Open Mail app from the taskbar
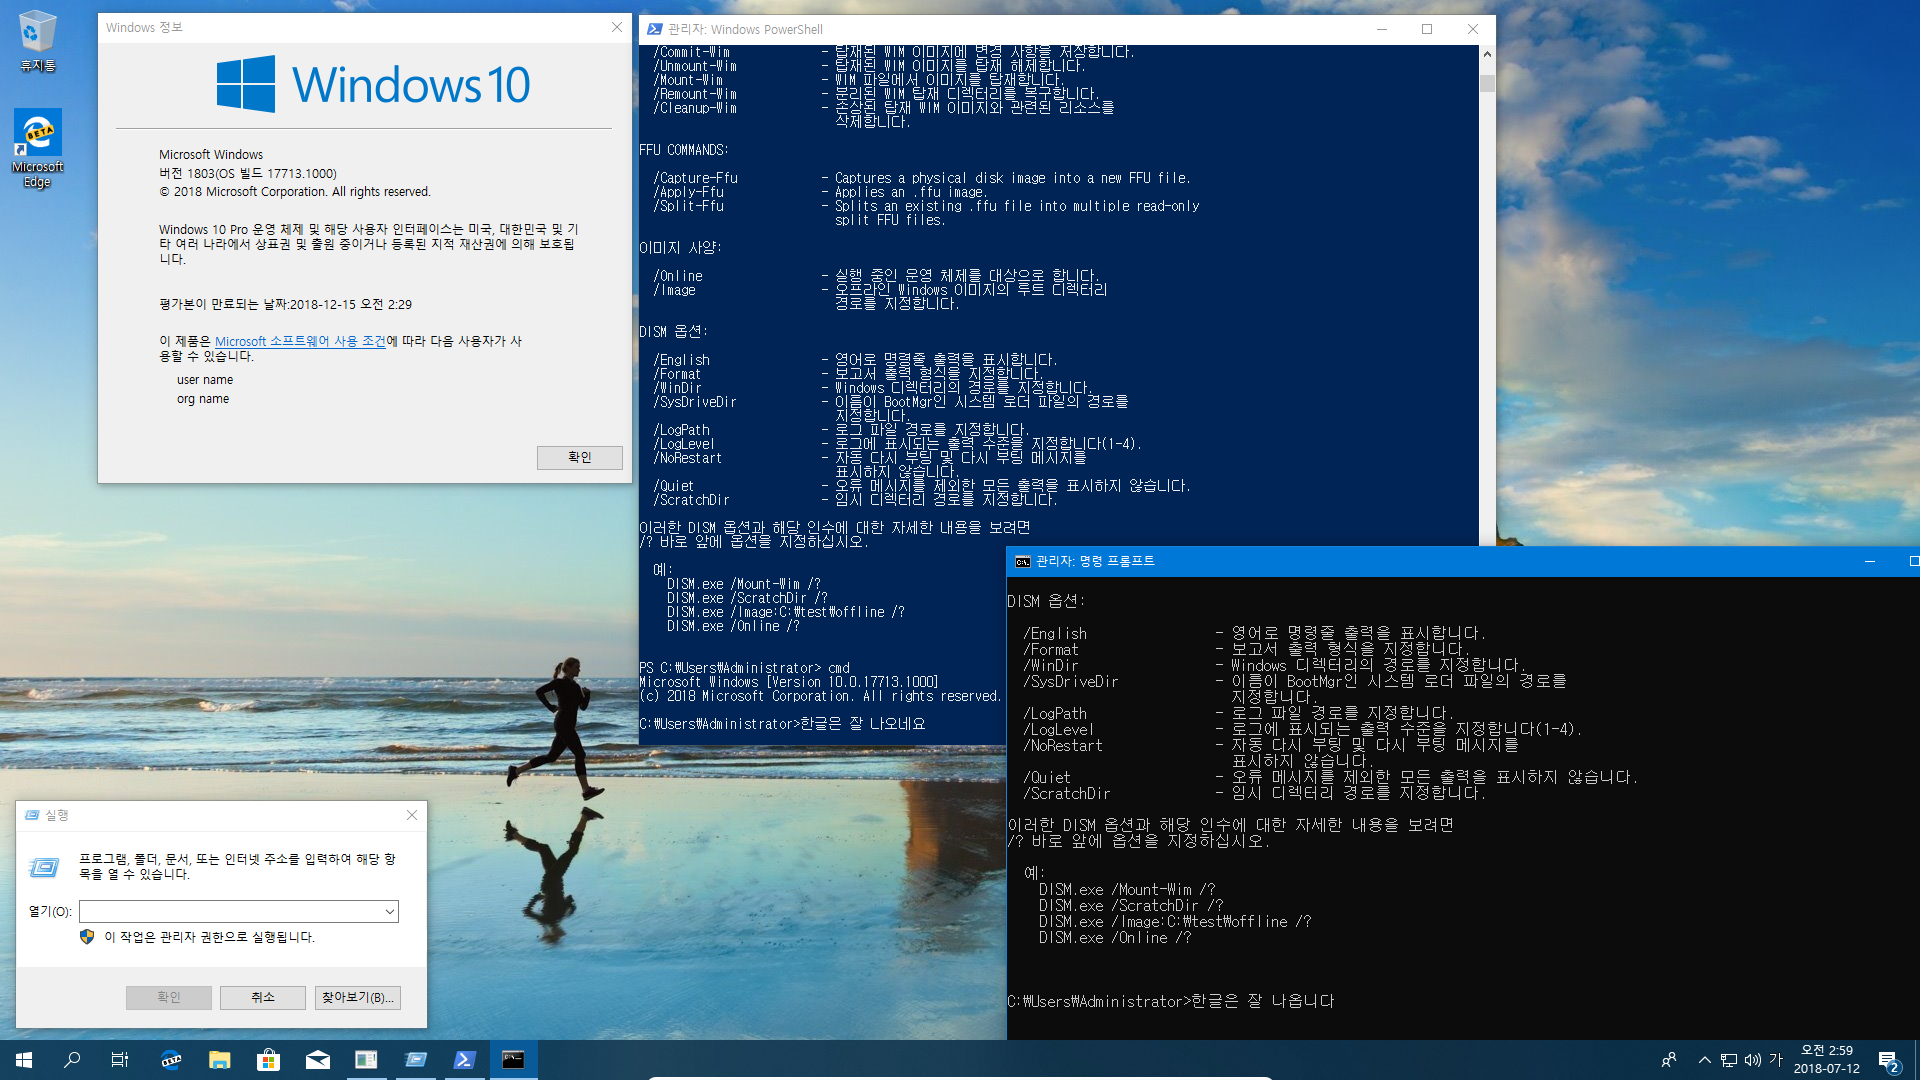Viewport: 1920px width, 1080px height. tap(318, 1060)
